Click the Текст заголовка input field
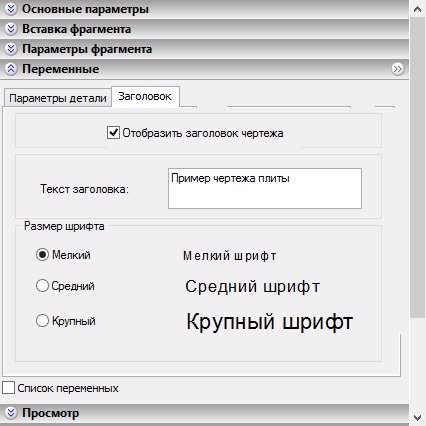This screenshot has height=426, width=426. pos(265,188)
